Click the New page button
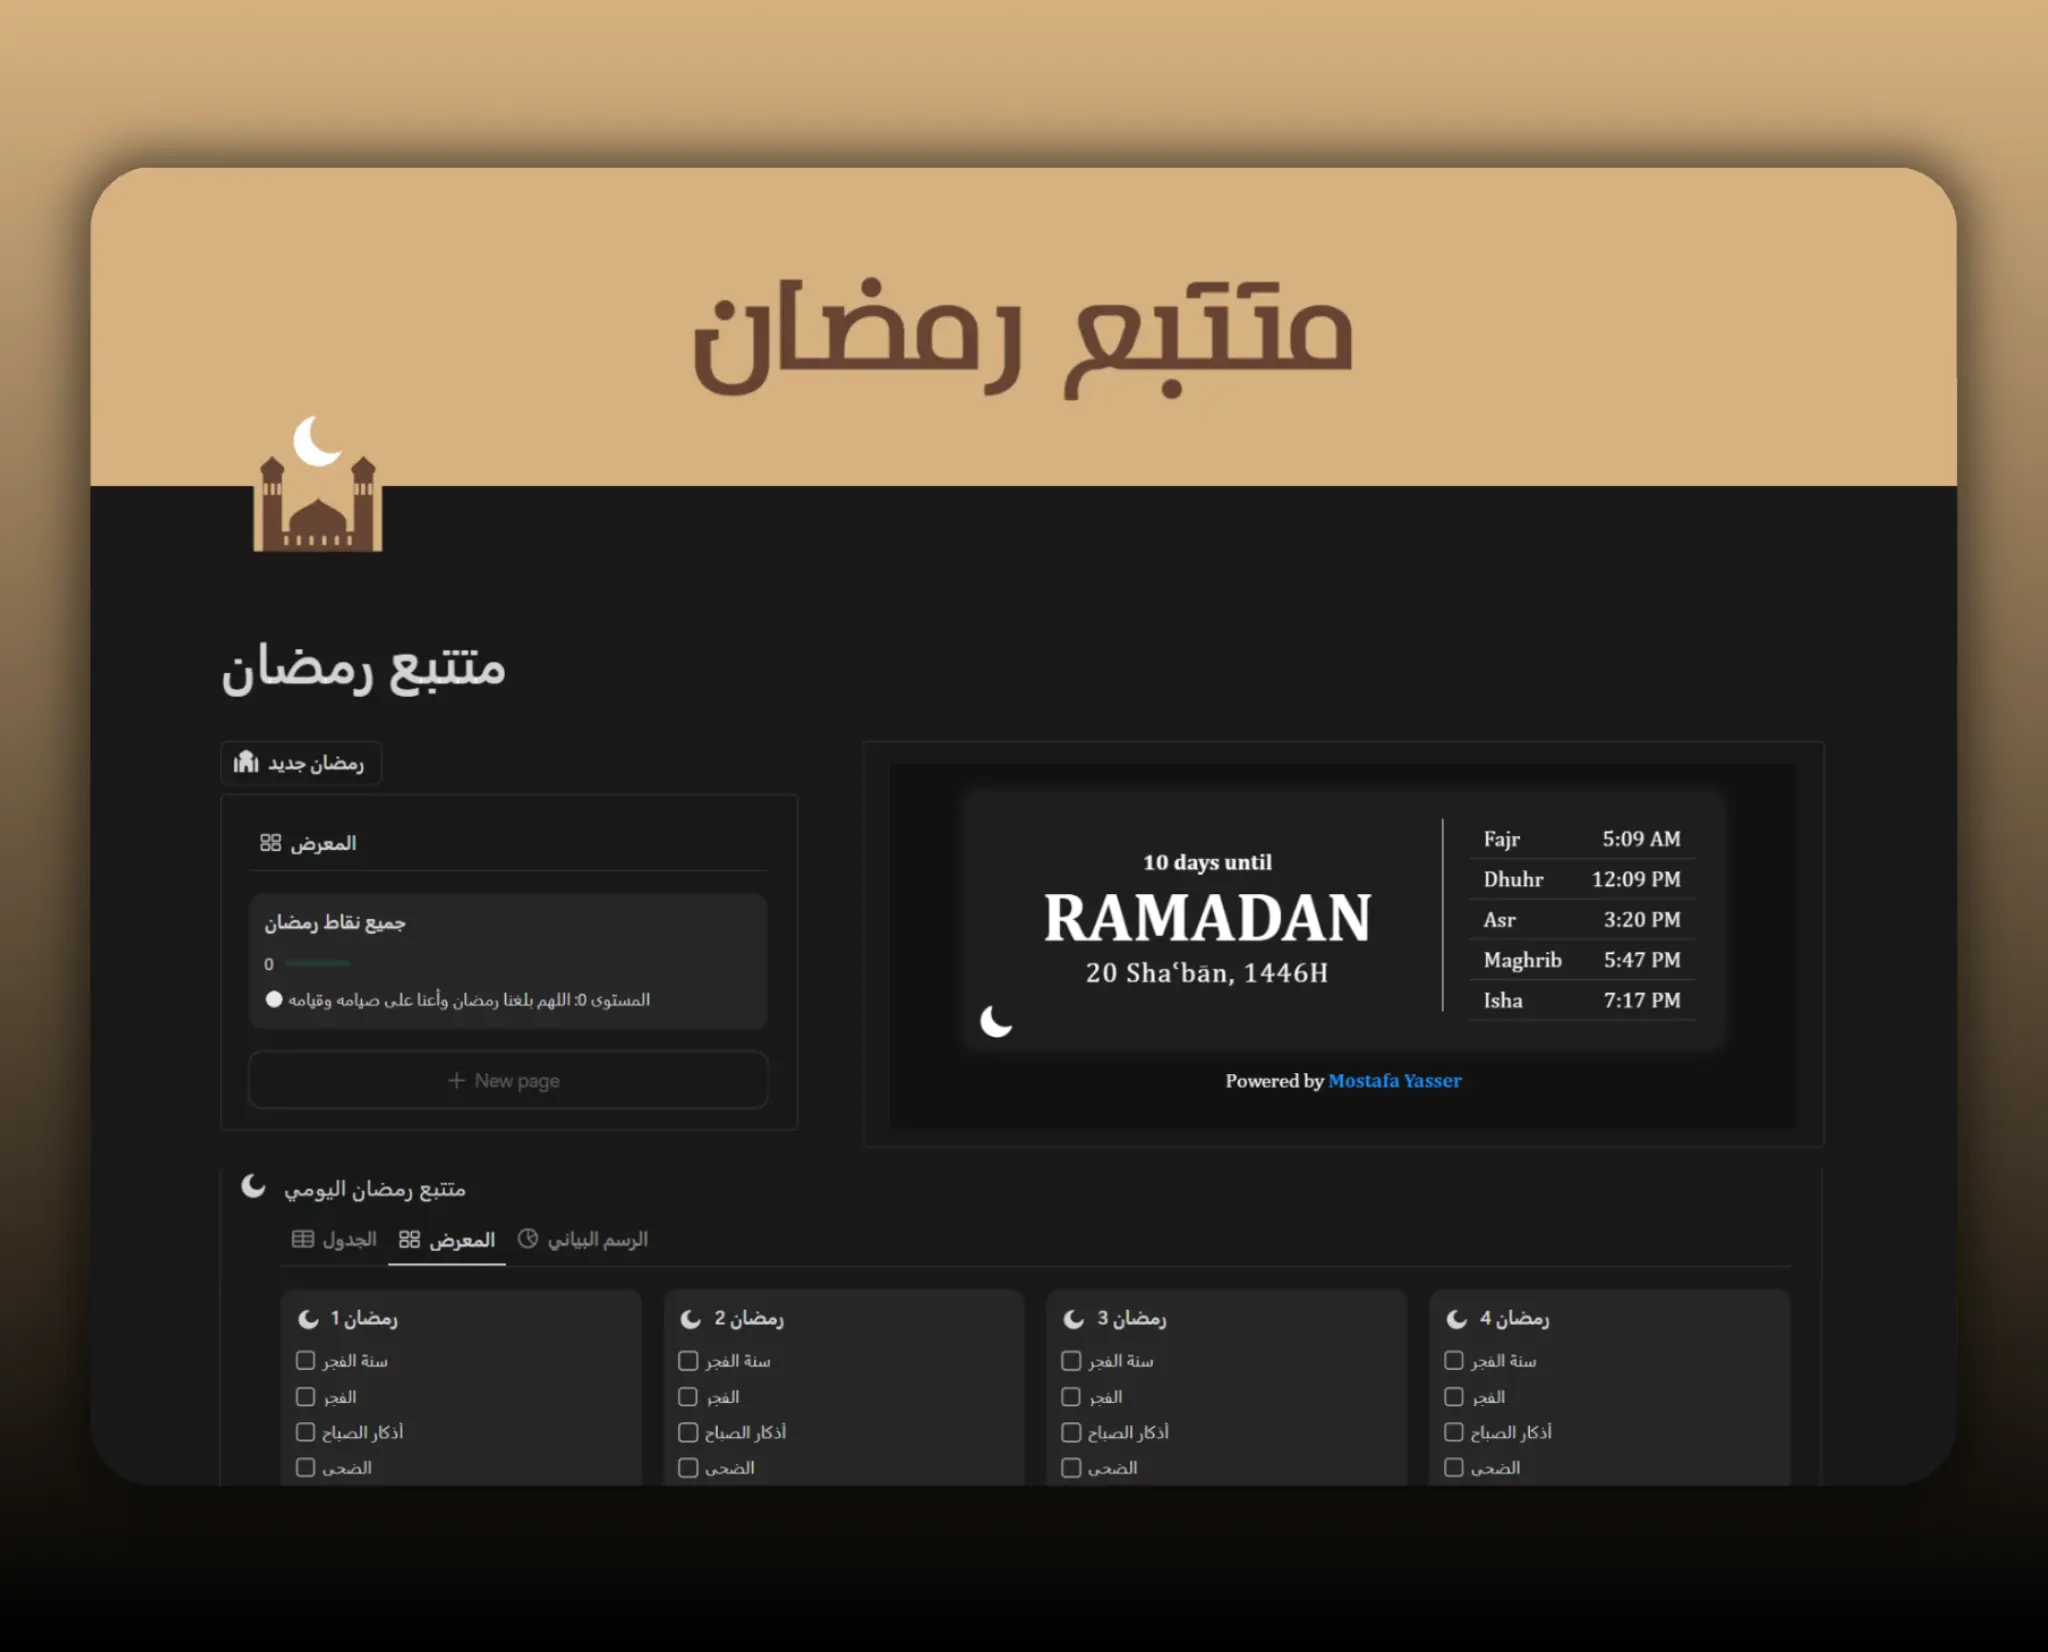2048x1652 pixels. [x=506, y=1080]
